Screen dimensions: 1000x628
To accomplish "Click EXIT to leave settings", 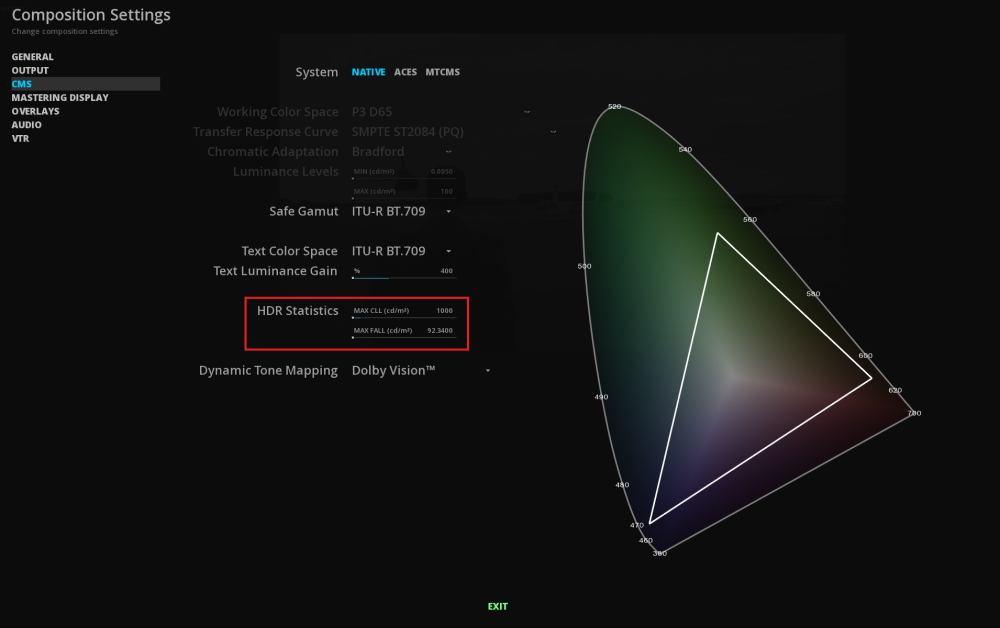I will click(x=497, y=606).
